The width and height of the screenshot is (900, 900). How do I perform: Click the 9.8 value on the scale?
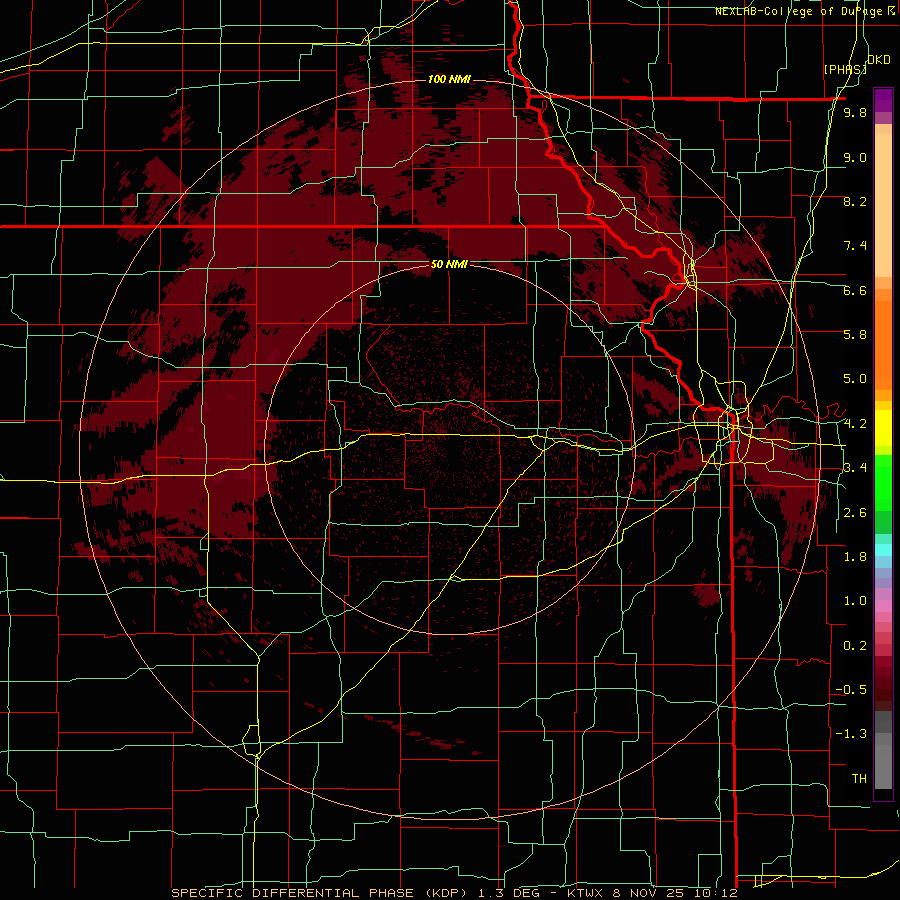coord(855,112)
